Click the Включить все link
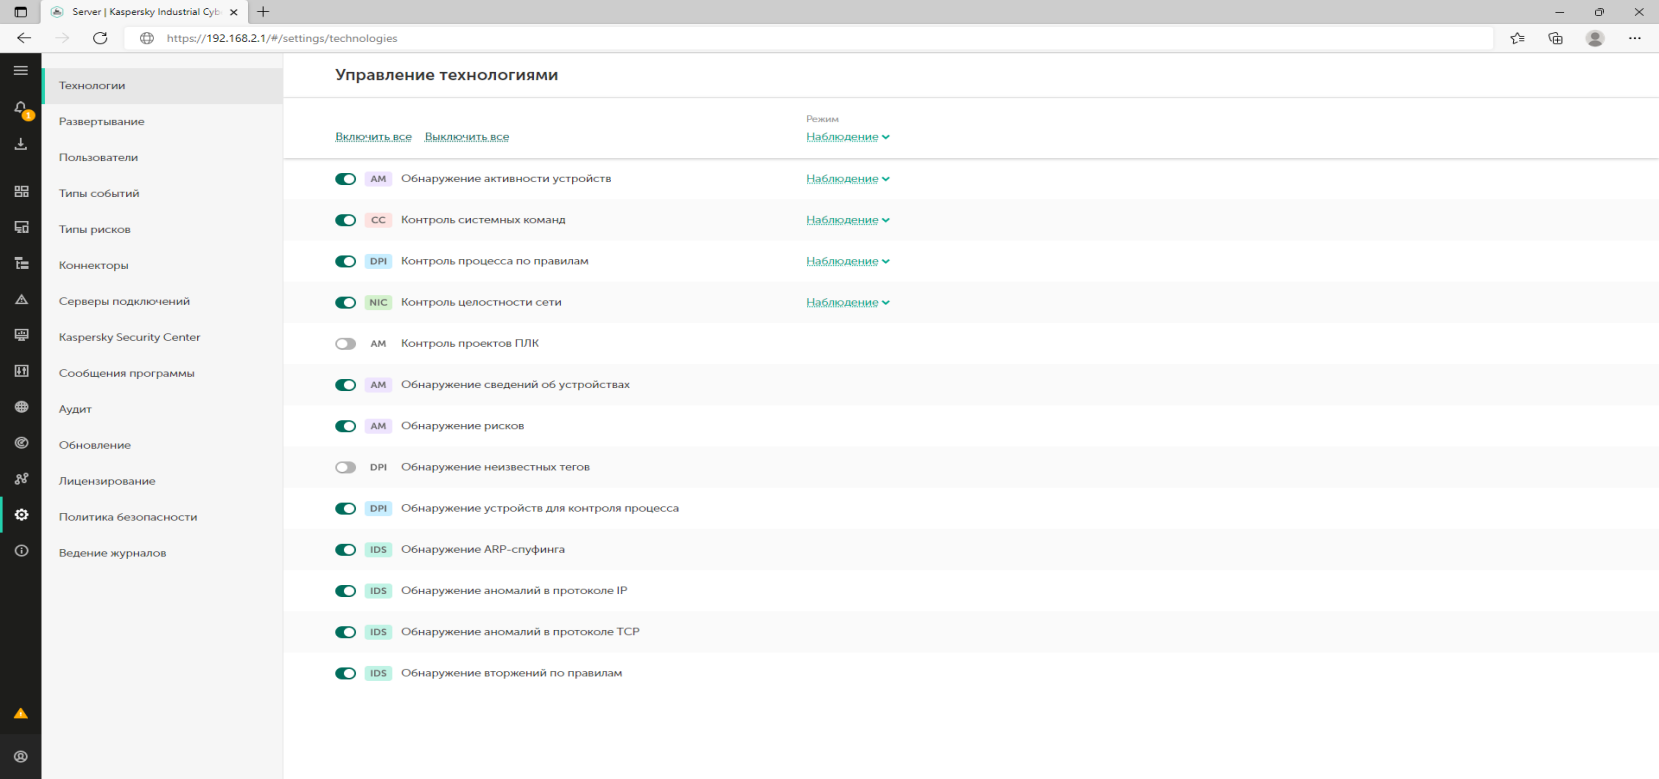 (373, 137)
